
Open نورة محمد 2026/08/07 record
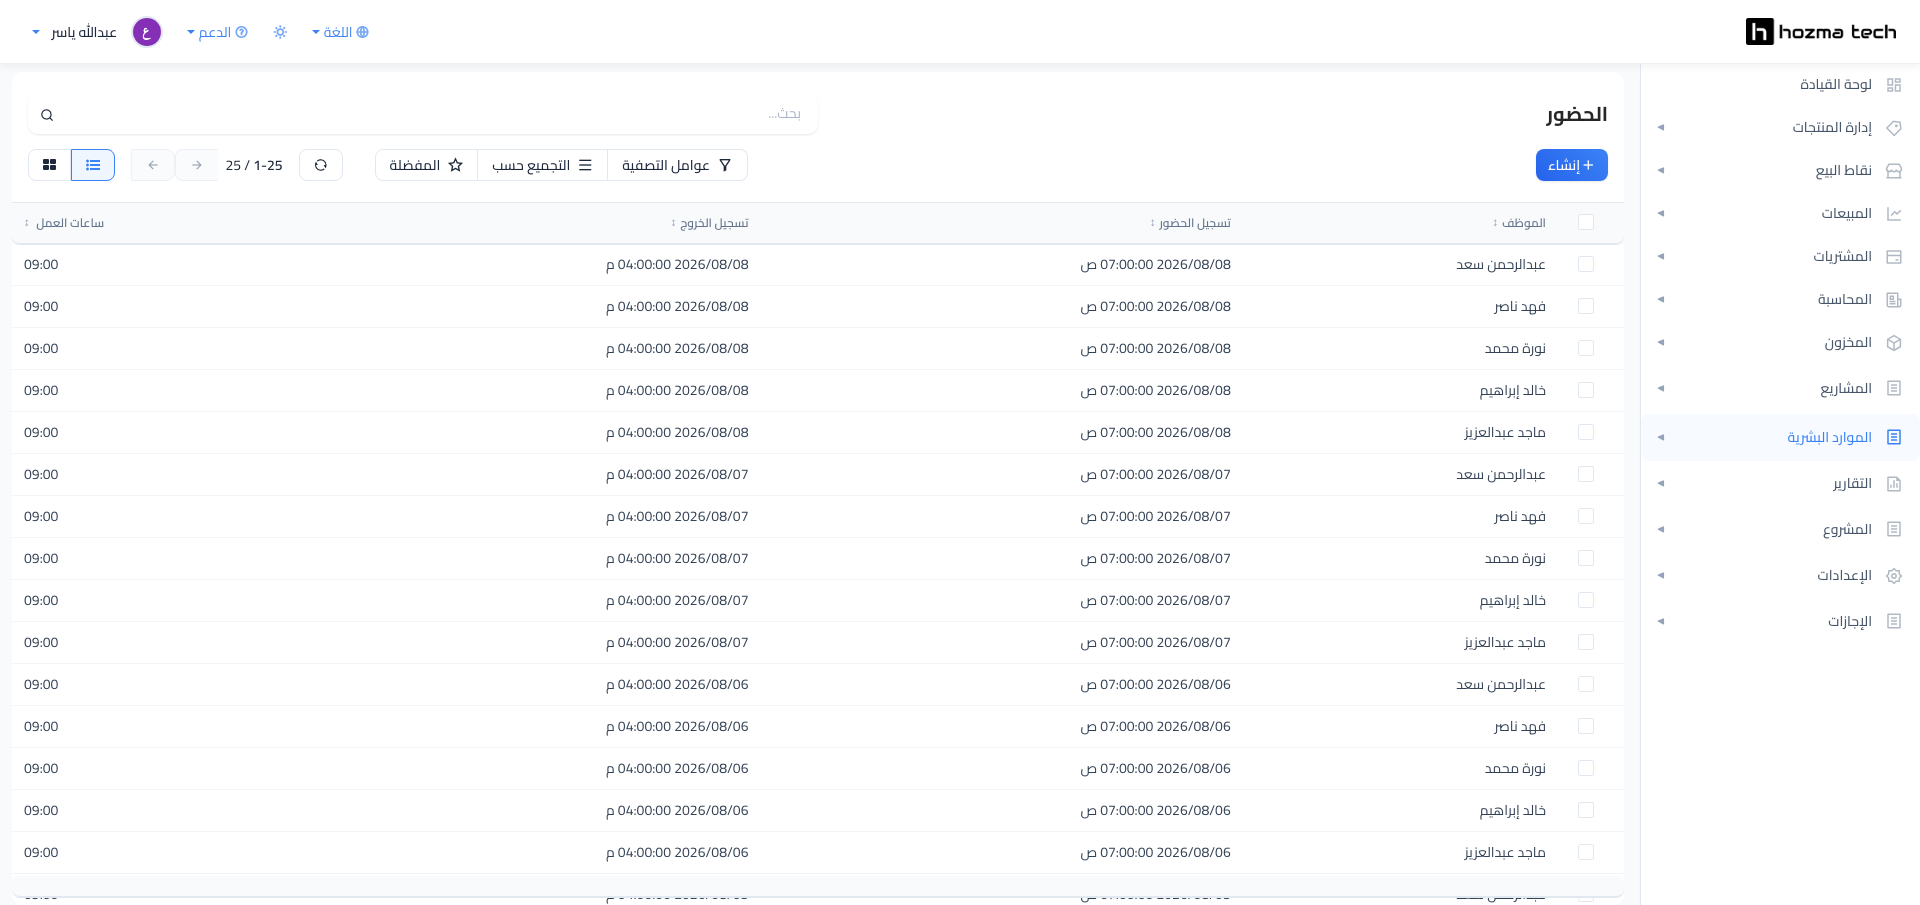(x=817, y=558)
